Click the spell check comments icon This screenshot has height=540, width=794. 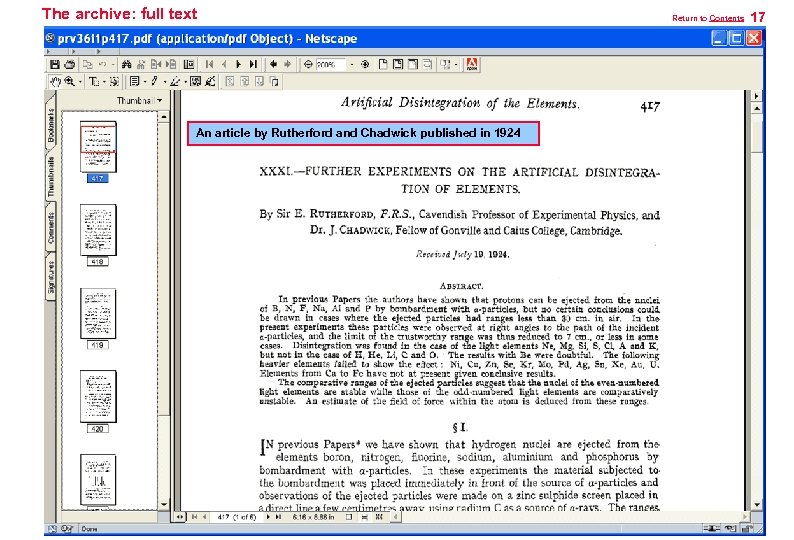(x=195, y=82)
